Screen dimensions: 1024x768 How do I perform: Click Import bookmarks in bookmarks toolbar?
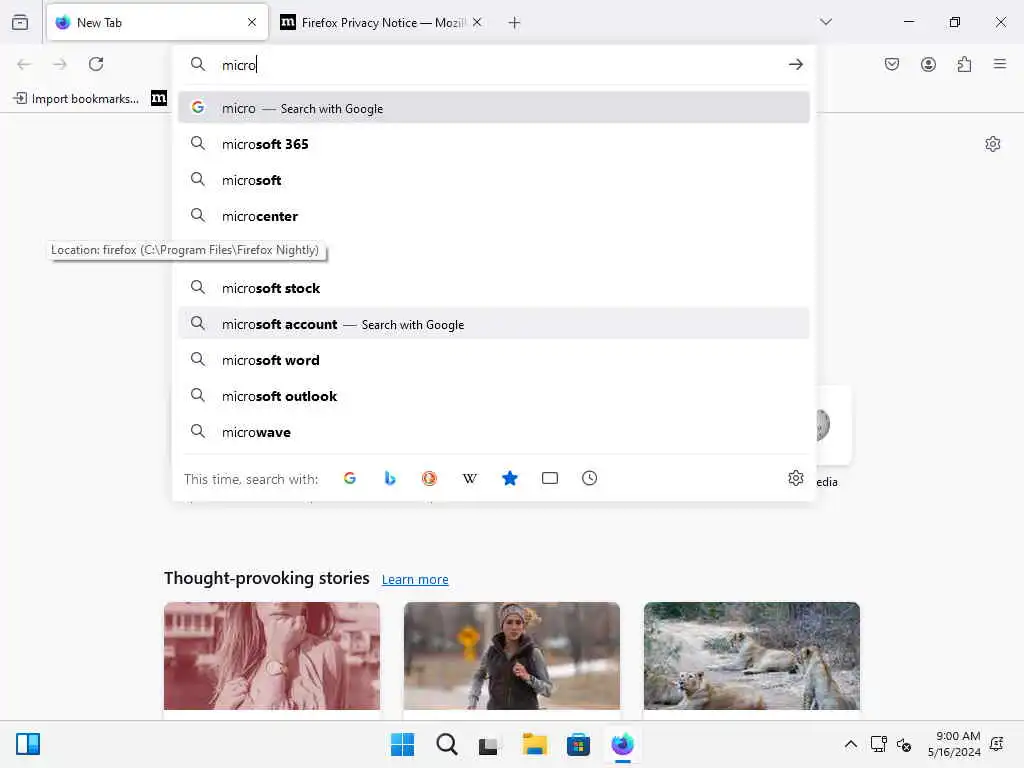point(76,99)
